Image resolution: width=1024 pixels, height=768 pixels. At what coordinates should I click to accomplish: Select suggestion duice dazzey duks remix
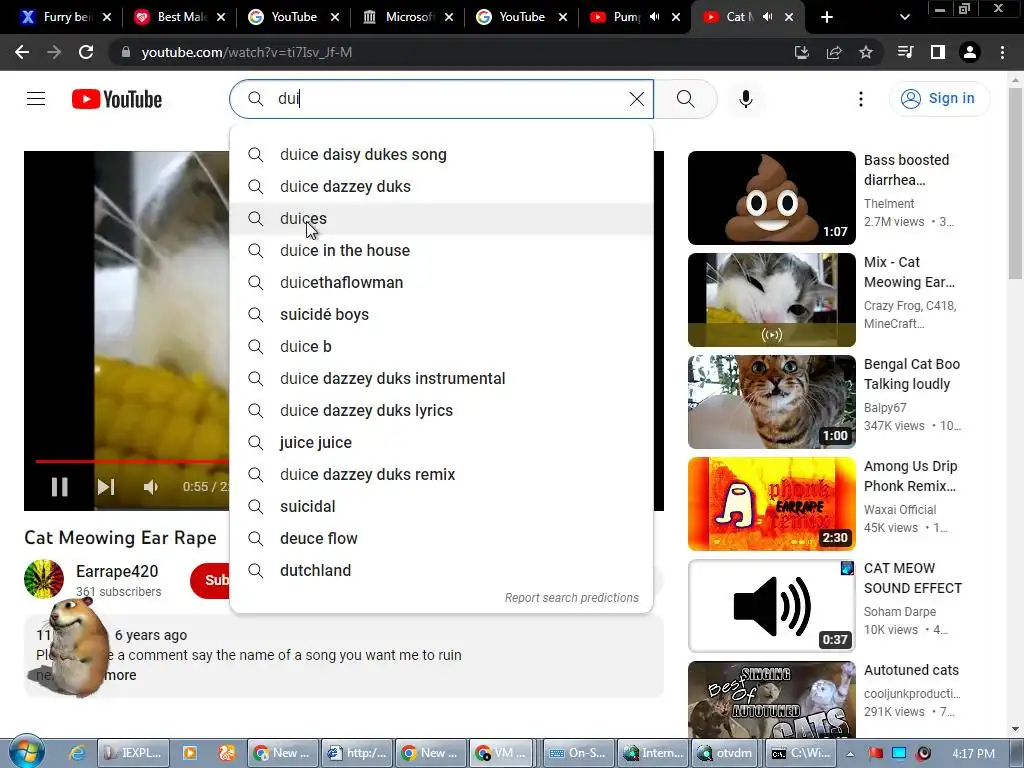click(x=441, y=474)
